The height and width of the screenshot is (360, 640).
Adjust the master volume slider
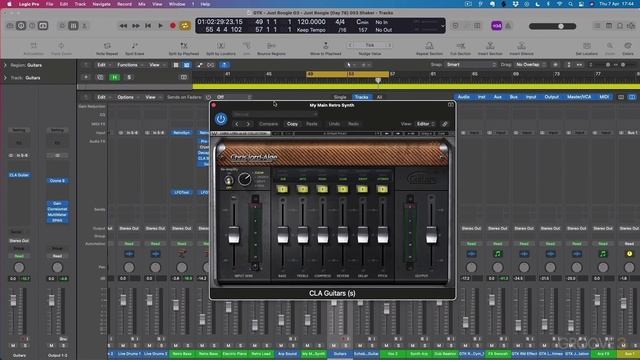pyautogui.click(x=553, y=26)
